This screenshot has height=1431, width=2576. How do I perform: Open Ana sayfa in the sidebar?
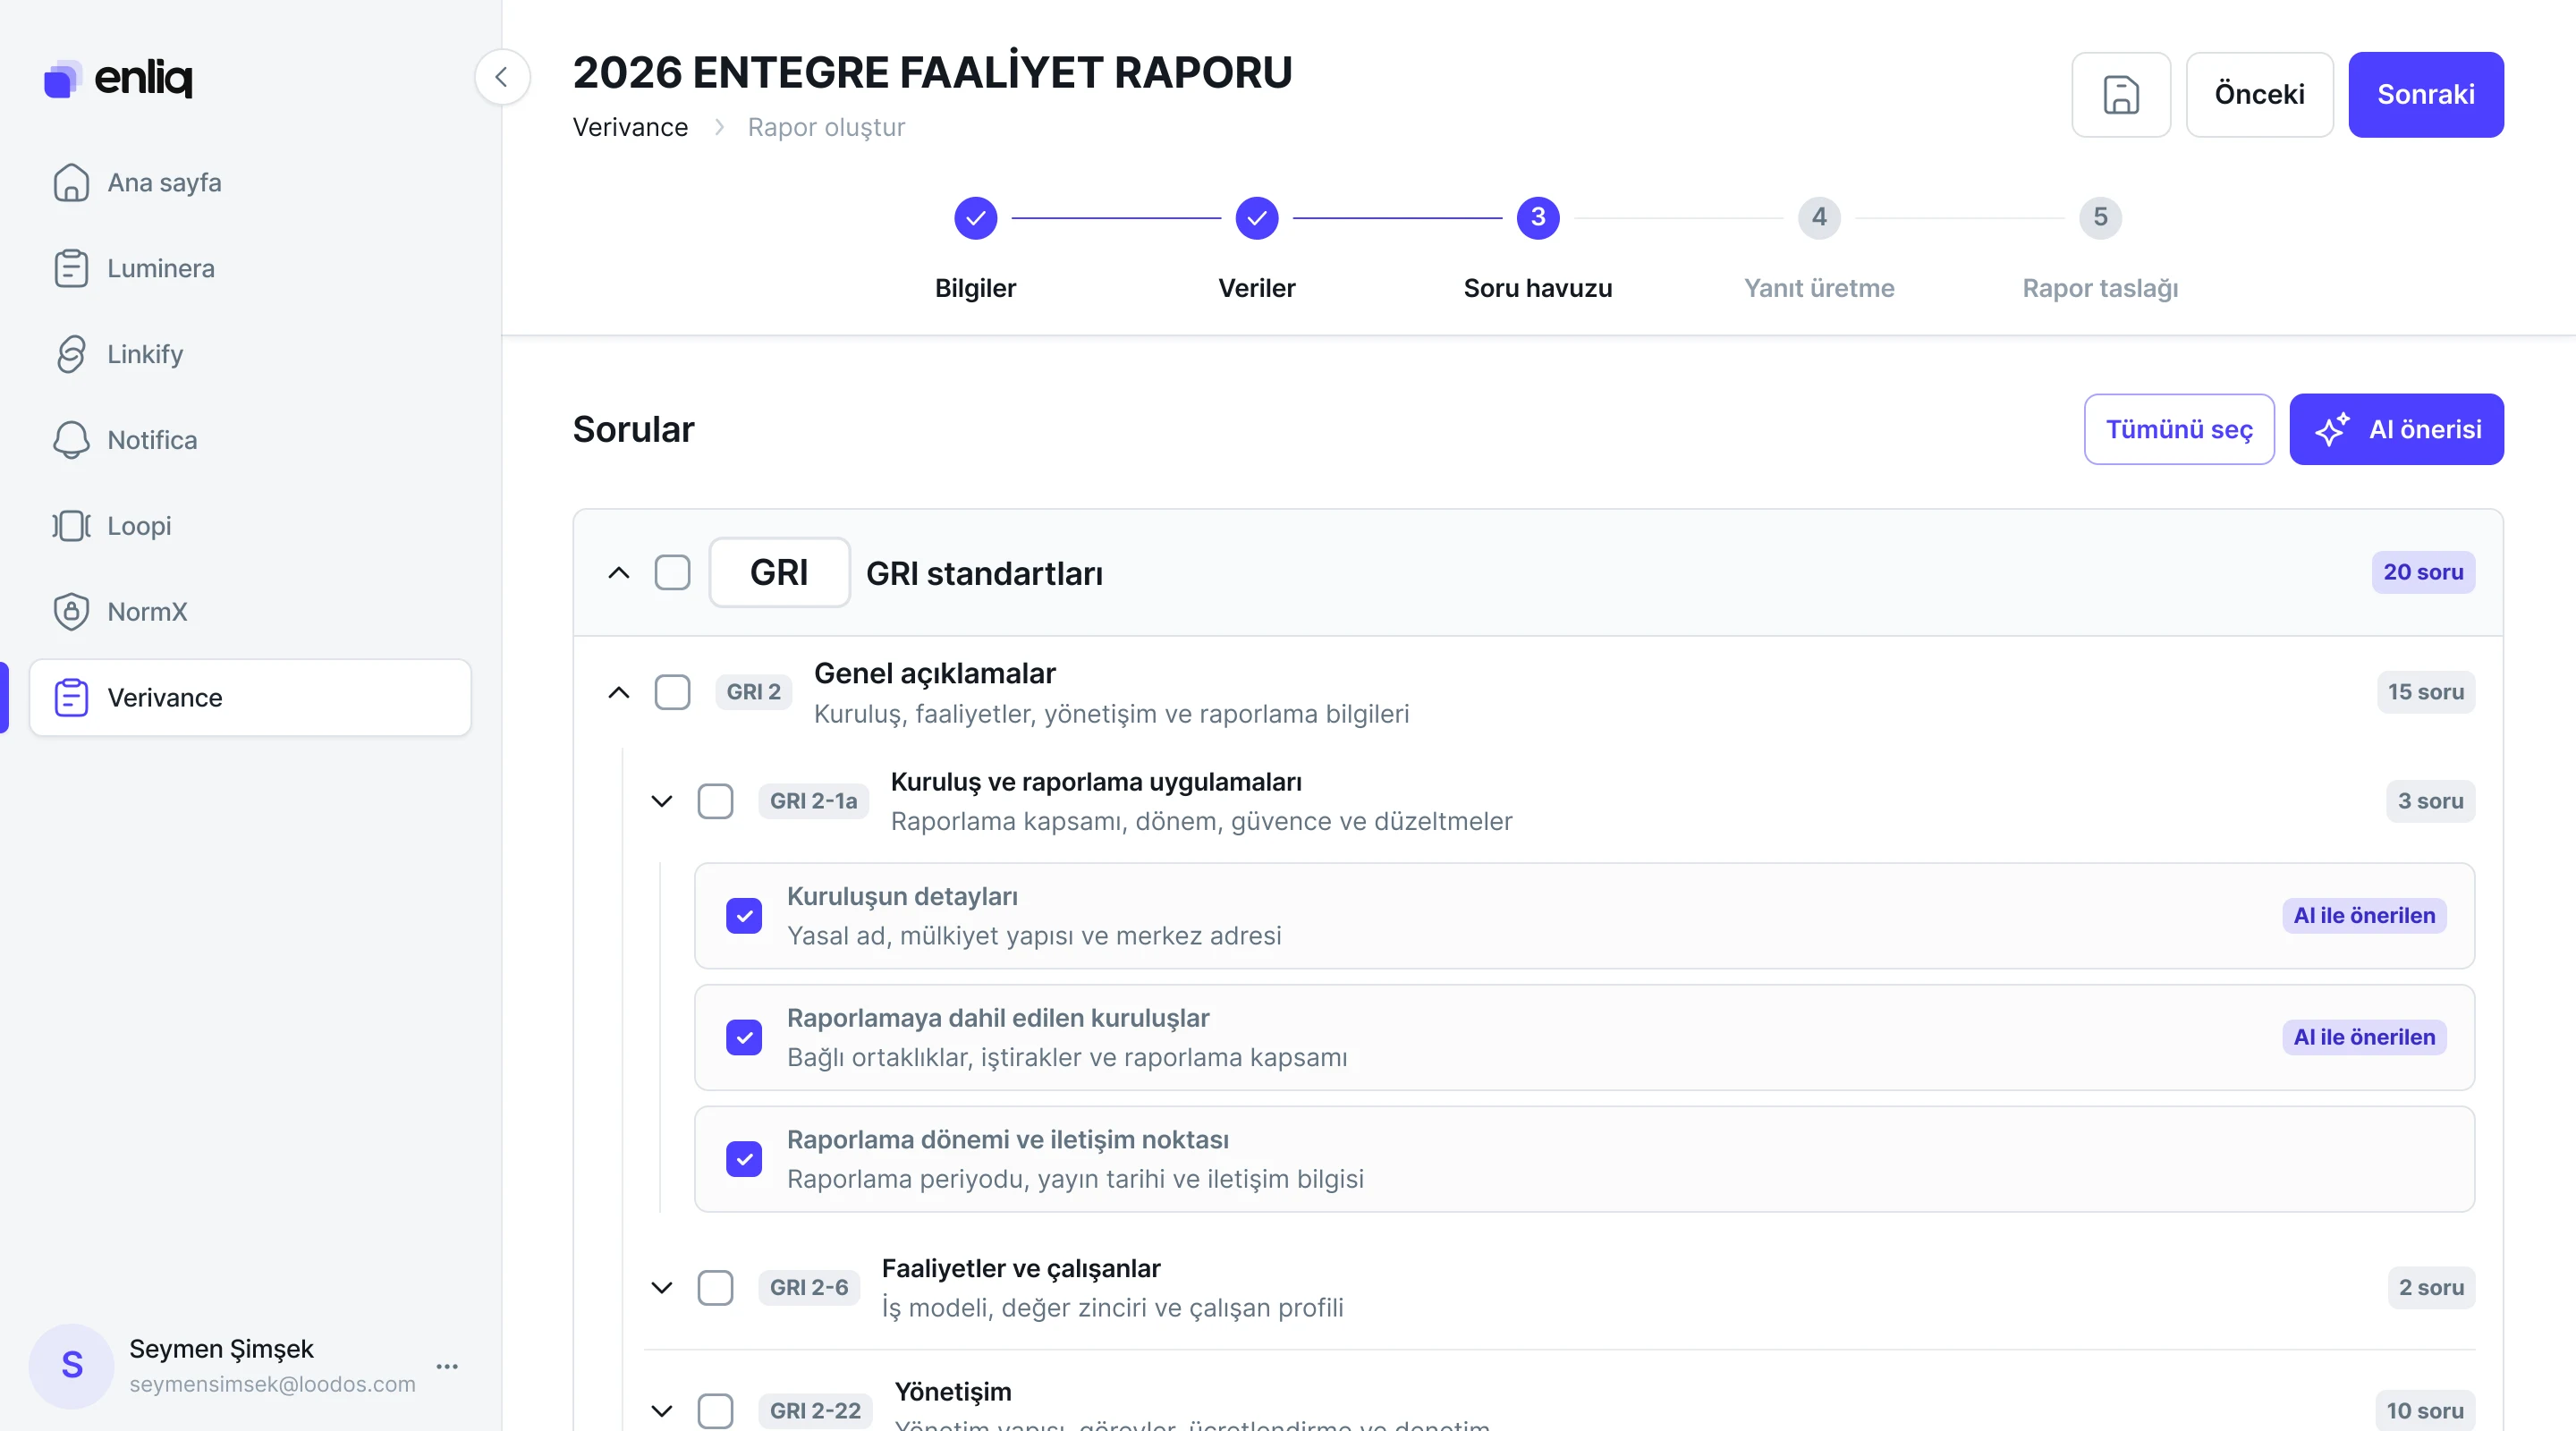point(250,183)
